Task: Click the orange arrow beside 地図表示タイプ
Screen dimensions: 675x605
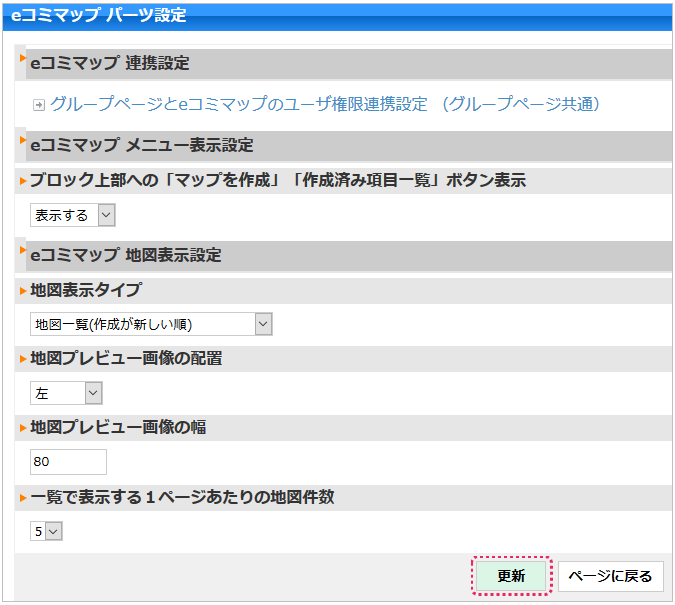Action: click(23, 291)
